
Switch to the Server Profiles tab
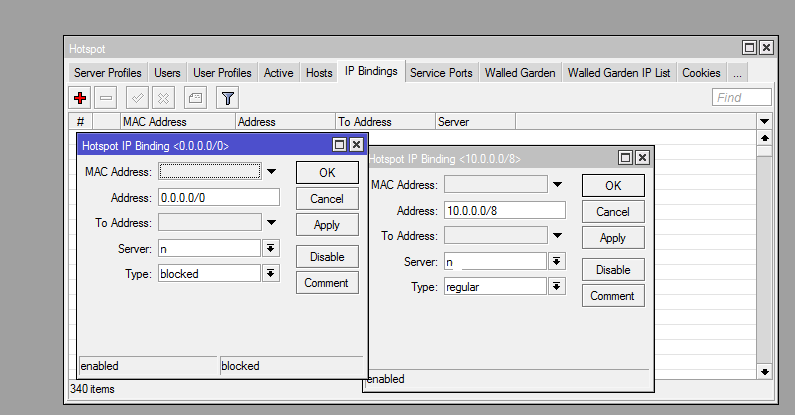[107, 73]
